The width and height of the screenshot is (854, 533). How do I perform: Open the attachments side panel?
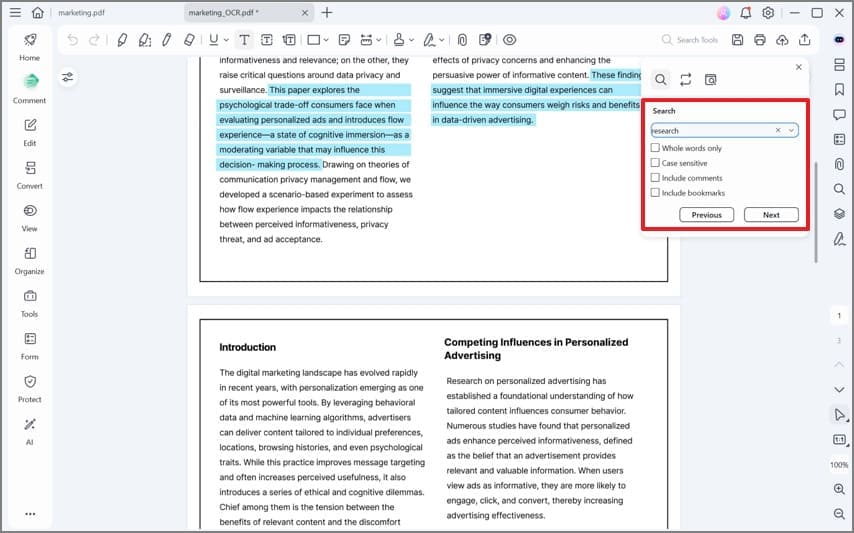[839, 164]
